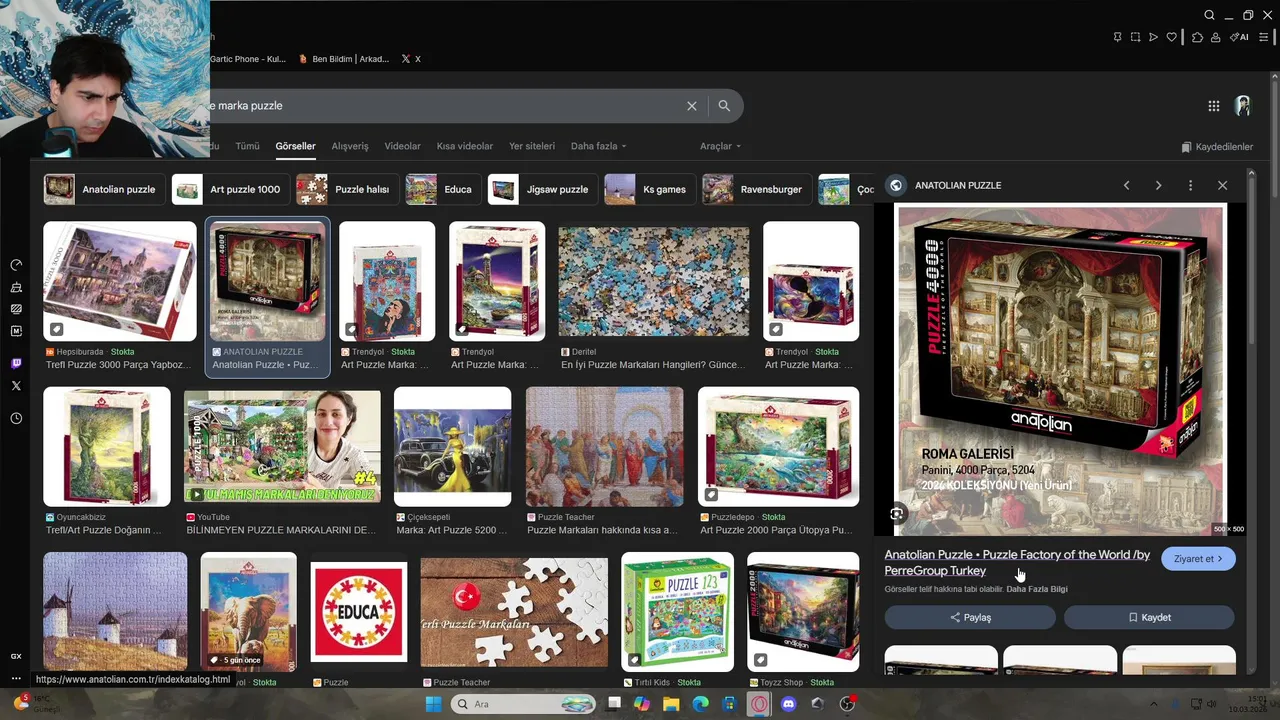Viewport: 1280px width, 720px height.
Task: Expand the Araçlar tools dropdown
Action: 720,146
